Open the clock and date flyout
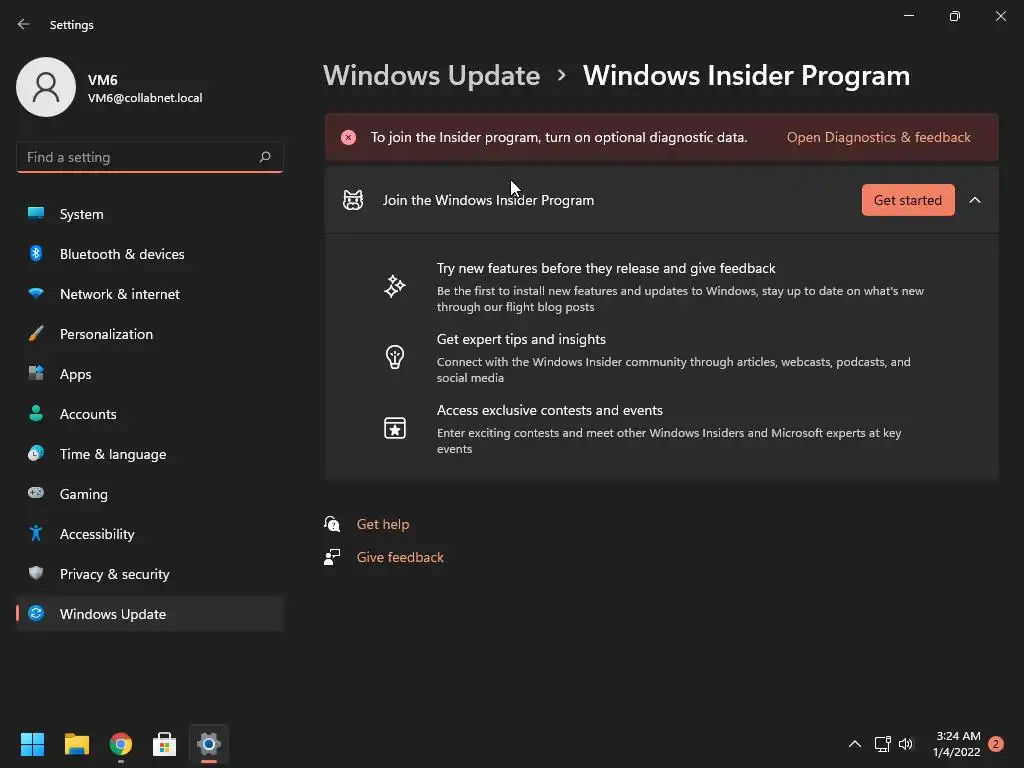Image resolution: width=1024 pixels, height=768 pixels. tap(957, 744)
